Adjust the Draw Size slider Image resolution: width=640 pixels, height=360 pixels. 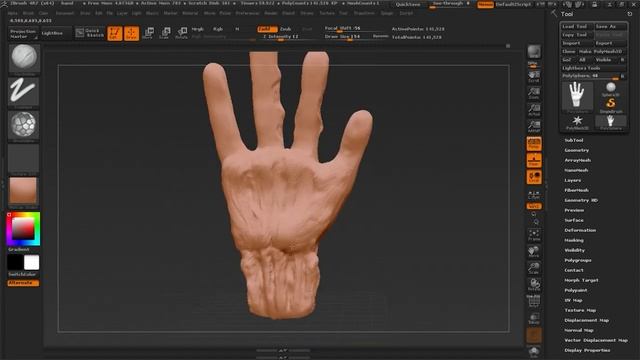pos(347,37)
